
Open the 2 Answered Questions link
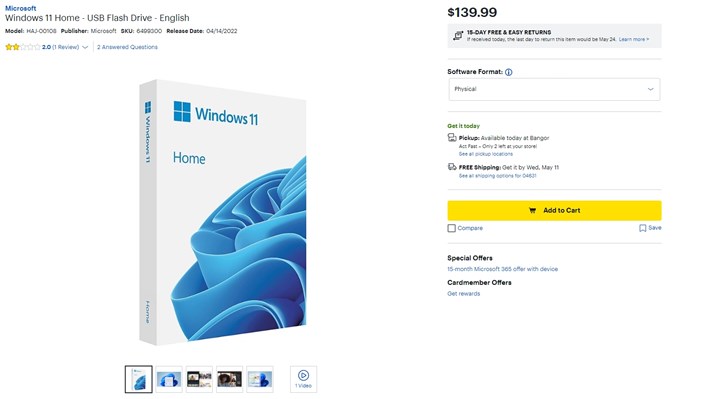(127, 47)
